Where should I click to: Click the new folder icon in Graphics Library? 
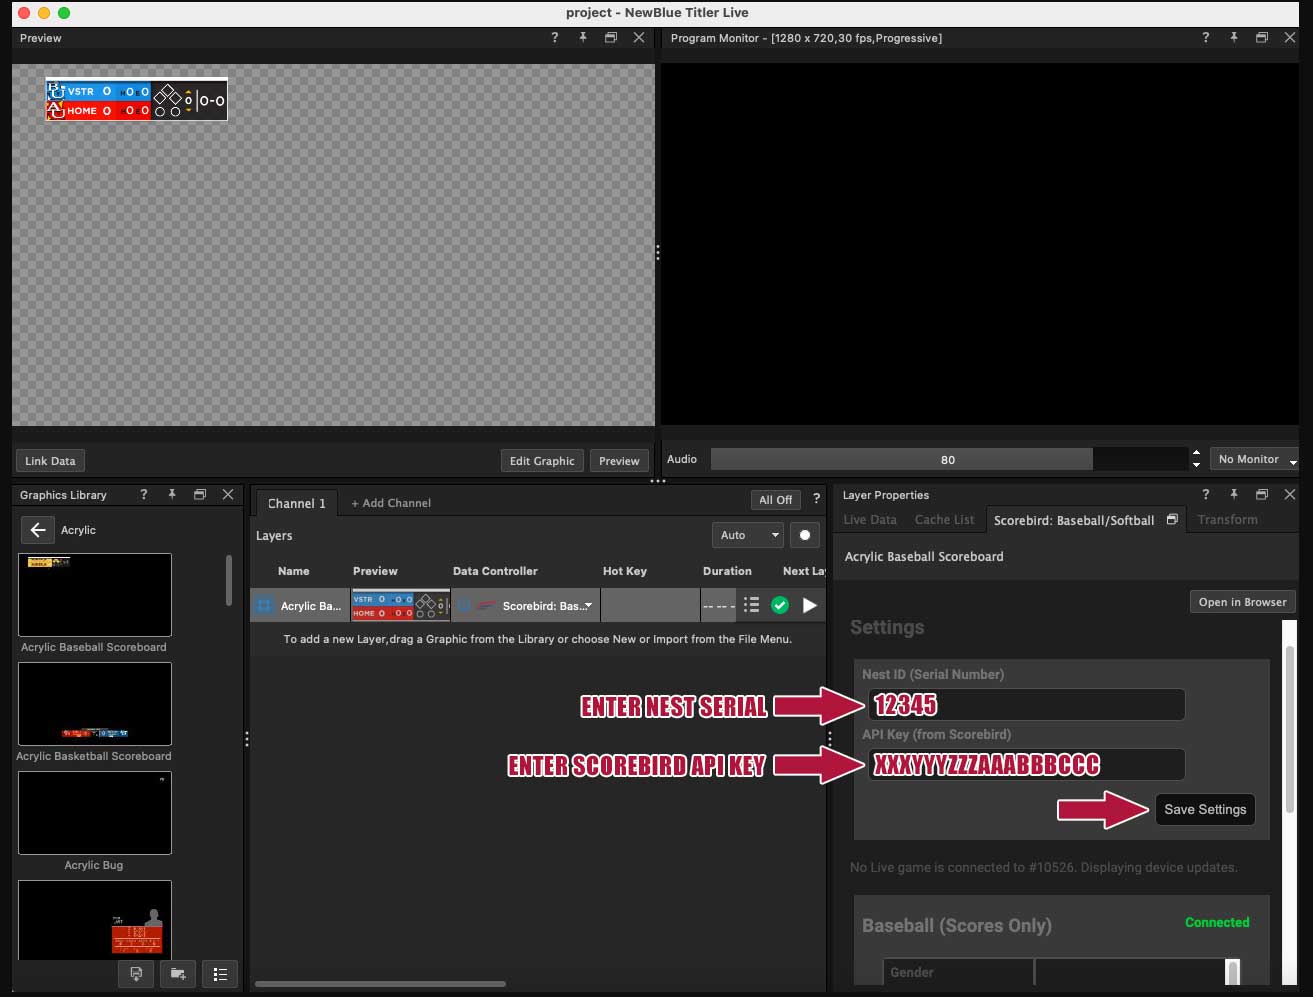tap(178, 973)
